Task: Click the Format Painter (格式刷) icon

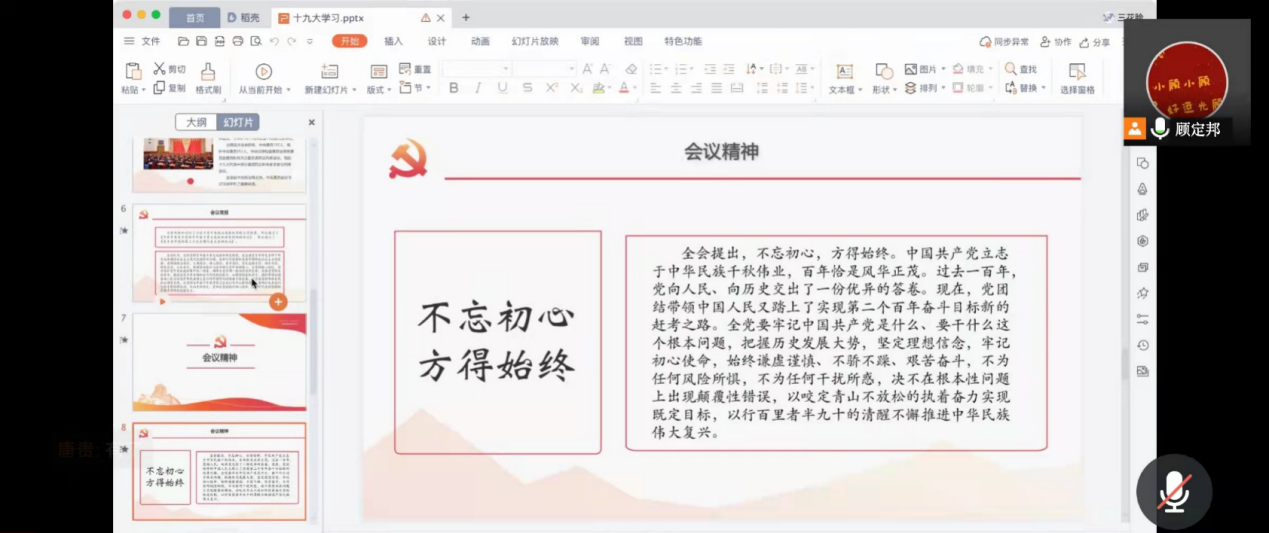Action: pos(208,72)
